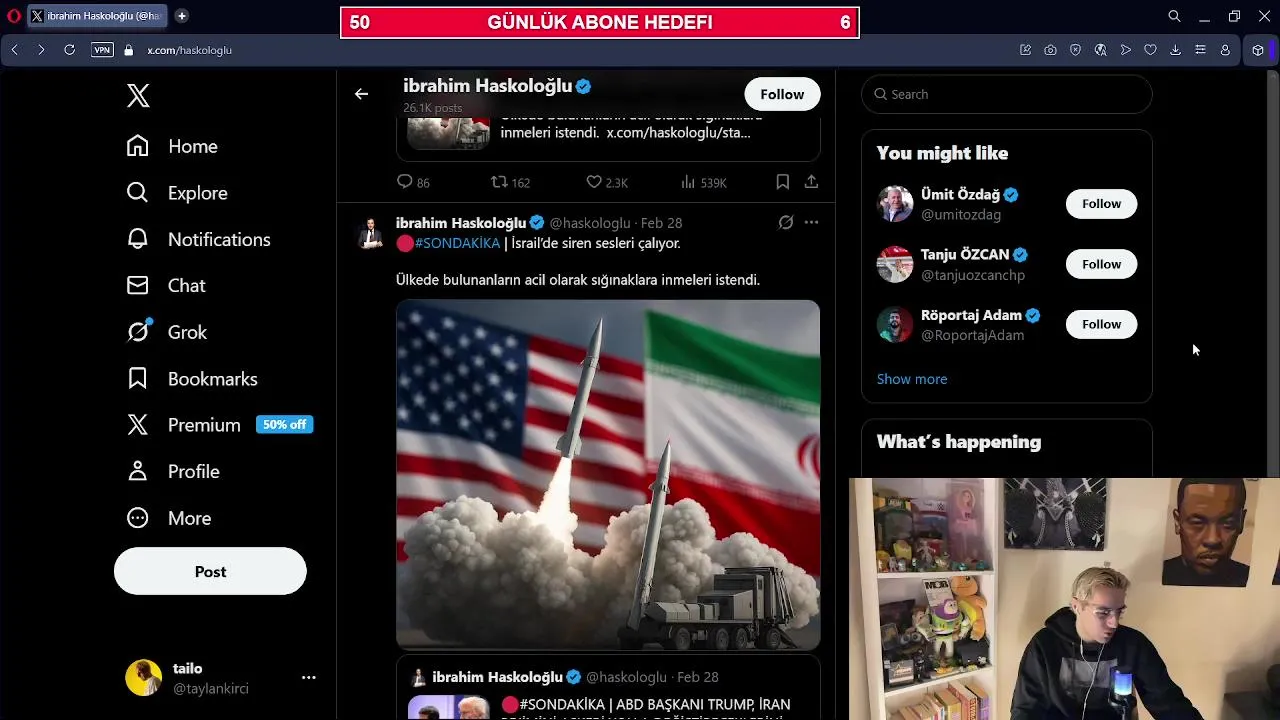The height and width of the screenshot is (720, 1280).
Task: Click the X logo in sidebar
Action: tap(138, 95)
